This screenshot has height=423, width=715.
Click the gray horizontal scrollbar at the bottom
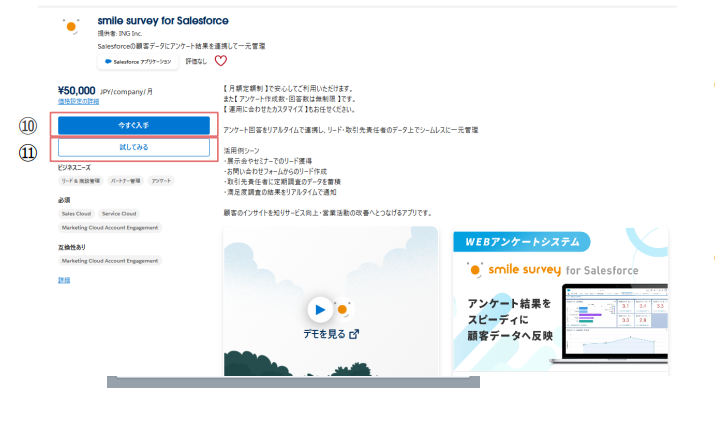293,382
